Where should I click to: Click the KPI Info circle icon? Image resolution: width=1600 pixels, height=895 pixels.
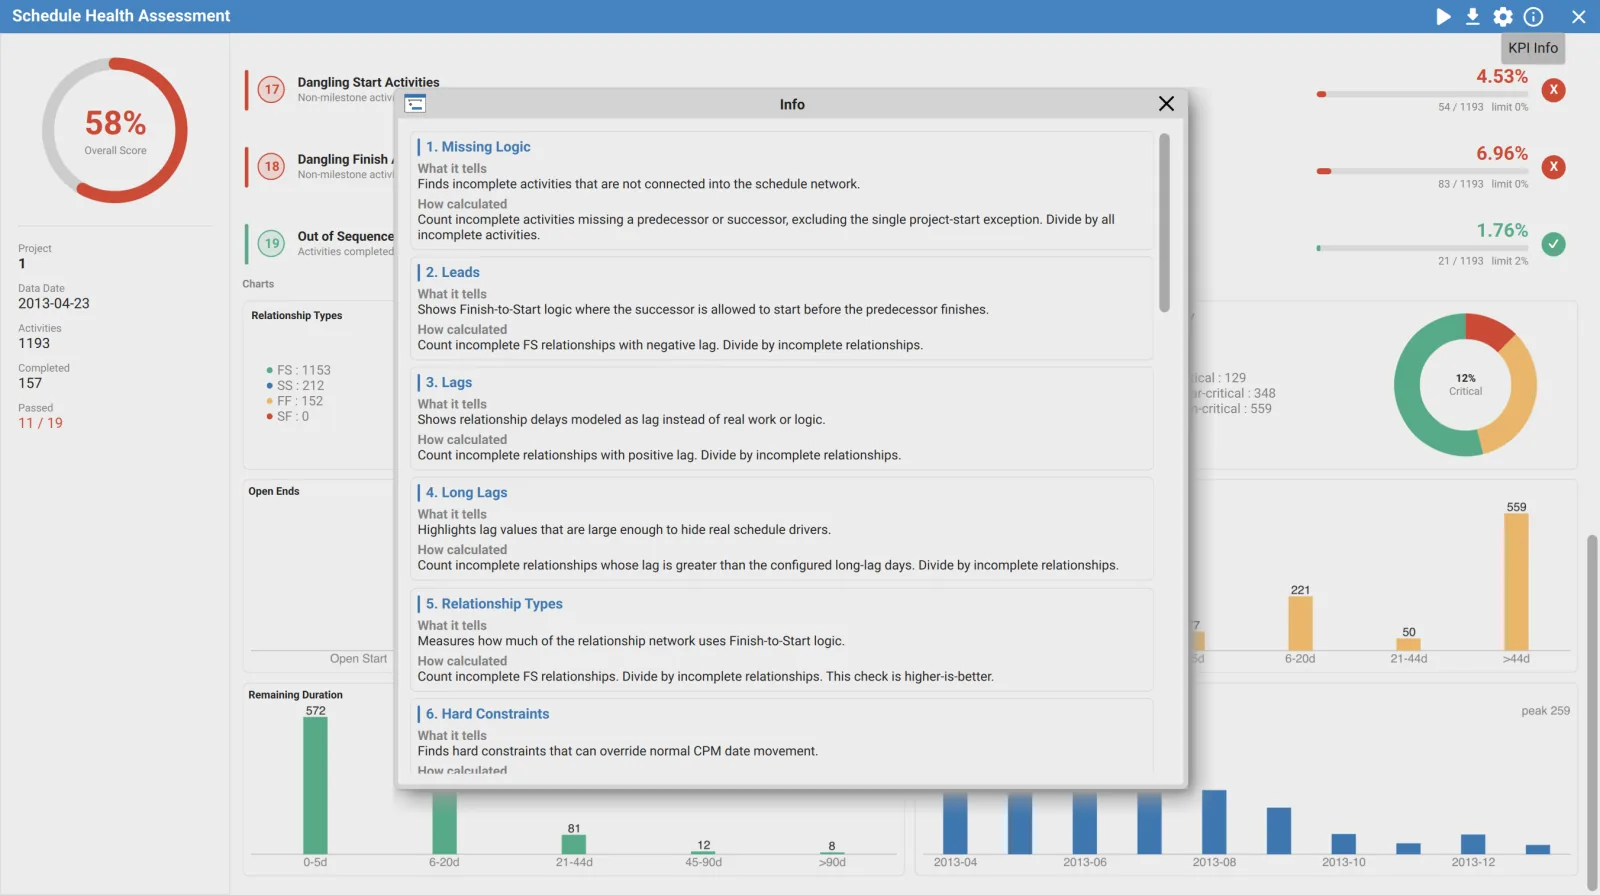pyautogui.click(x=1533, y=16)
